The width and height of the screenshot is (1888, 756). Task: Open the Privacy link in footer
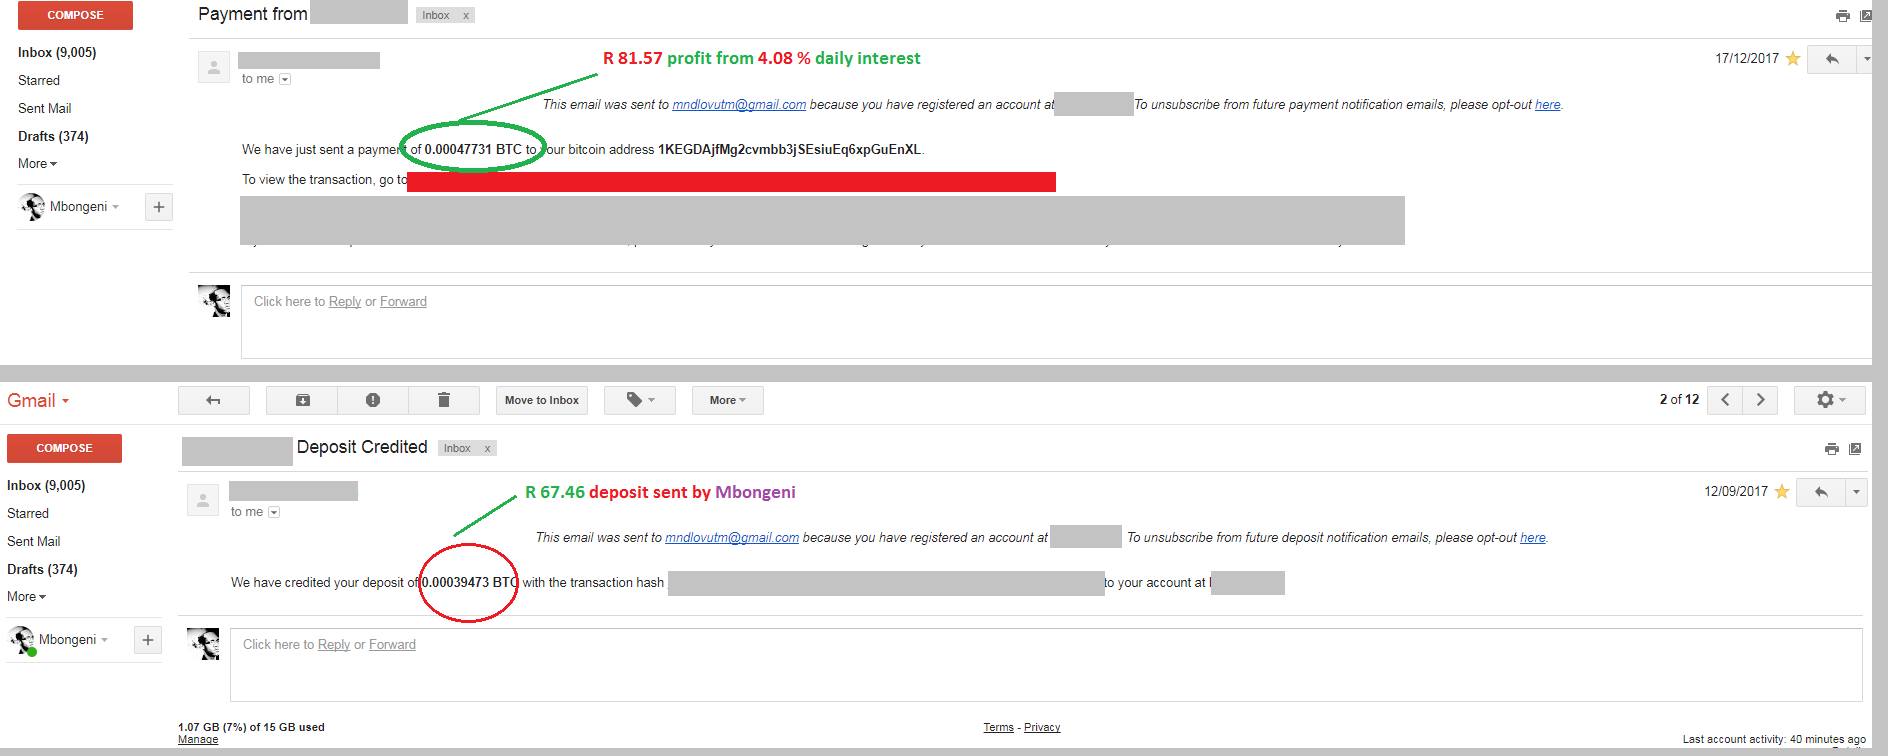pyautogui.click(x=1042, y=728)
